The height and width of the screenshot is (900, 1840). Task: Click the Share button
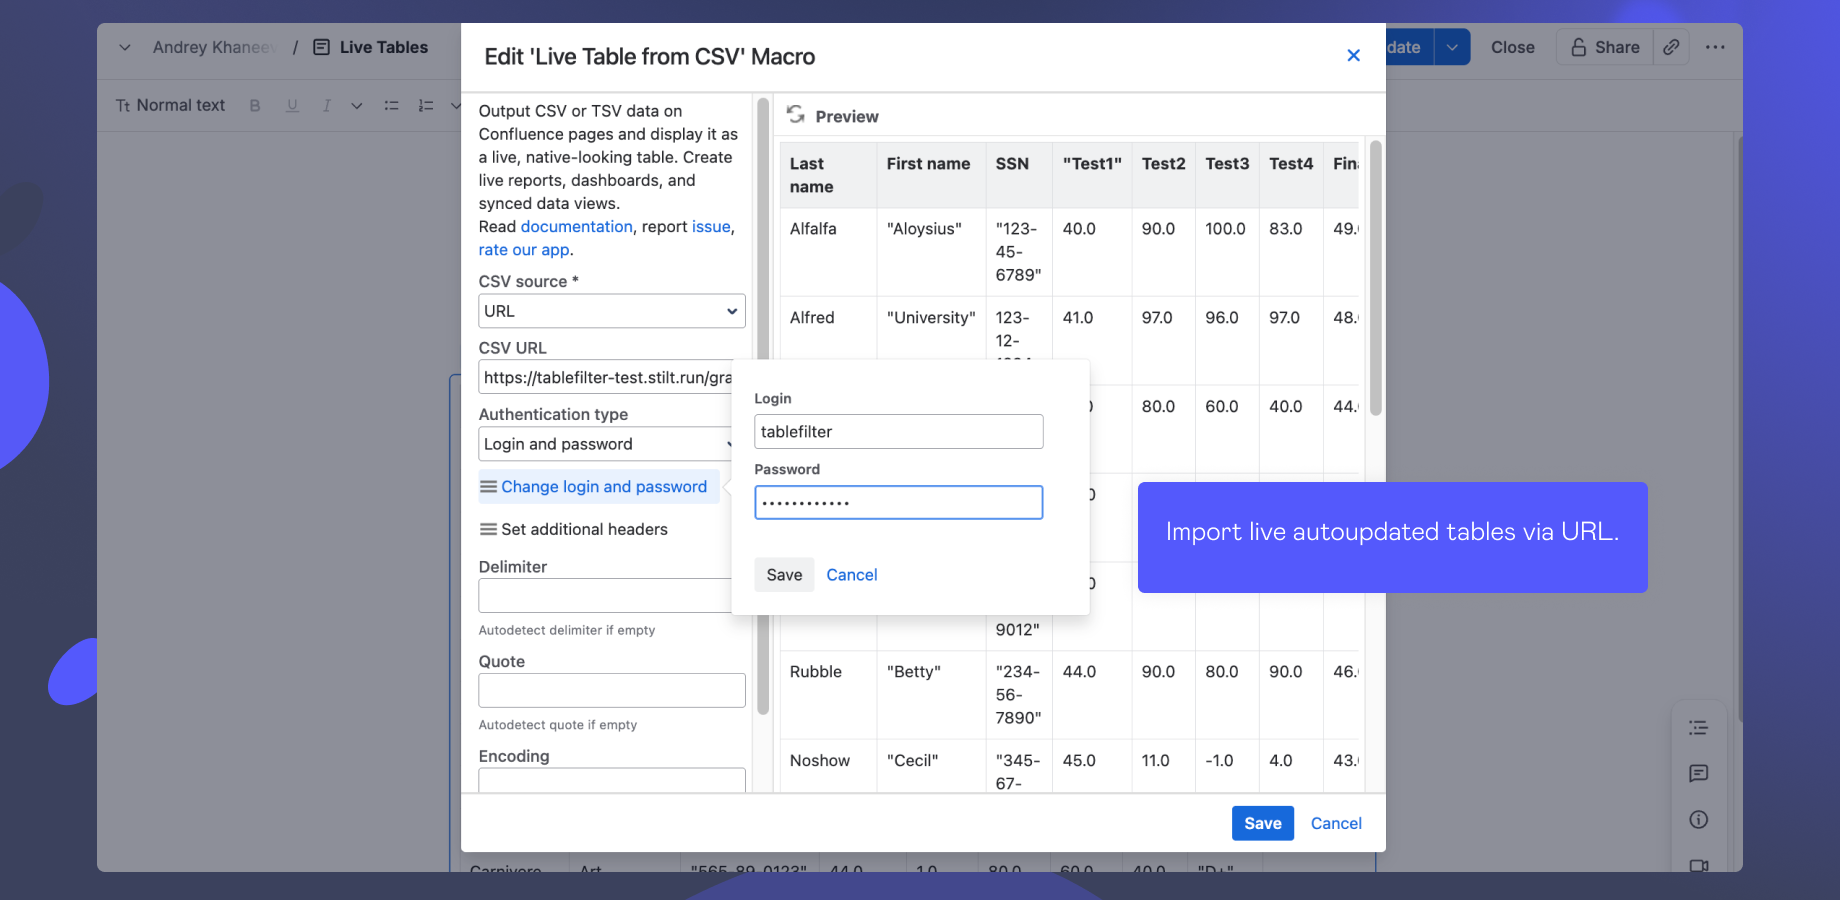tap(1604, 47)
